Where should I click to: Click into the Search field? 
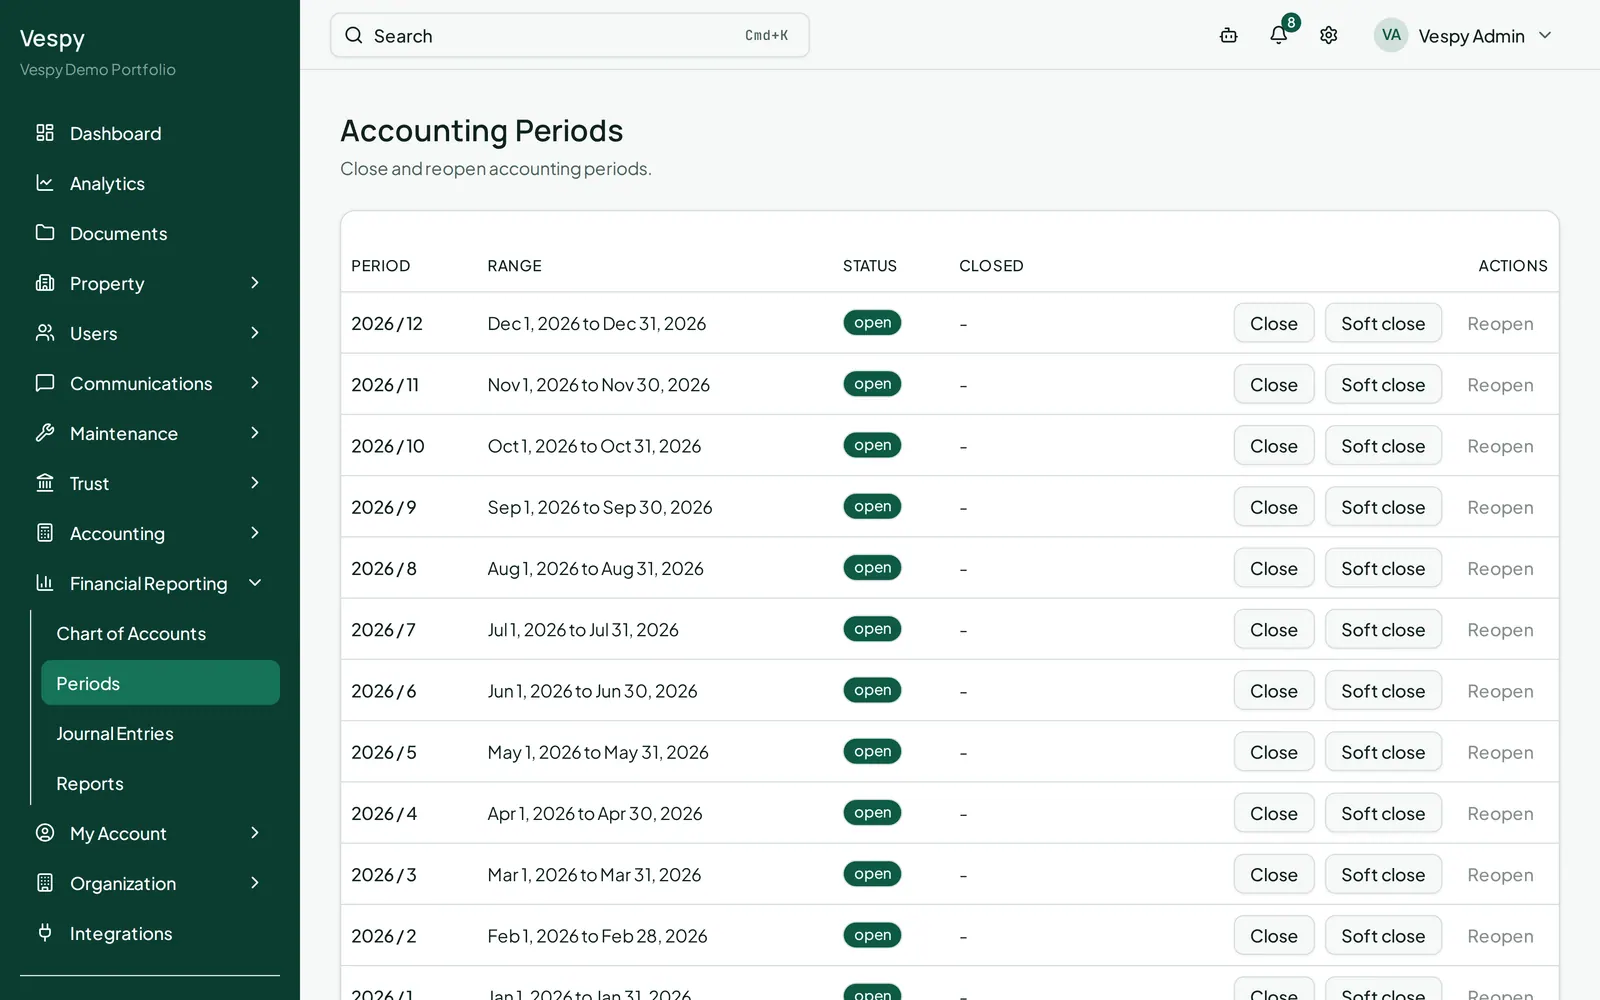(x=569, y=36)
